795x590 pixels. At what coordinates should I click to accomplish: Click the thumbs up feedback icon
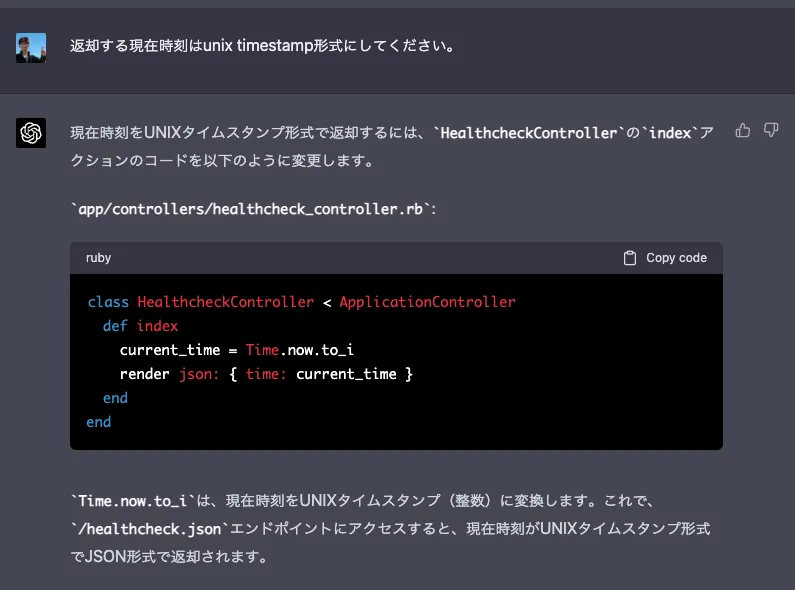pyautogui.click(x=743, y=130)
